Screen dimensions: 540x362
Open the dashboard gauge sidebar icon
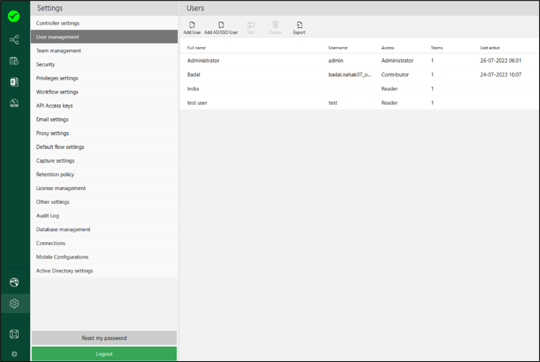(14, 103)
